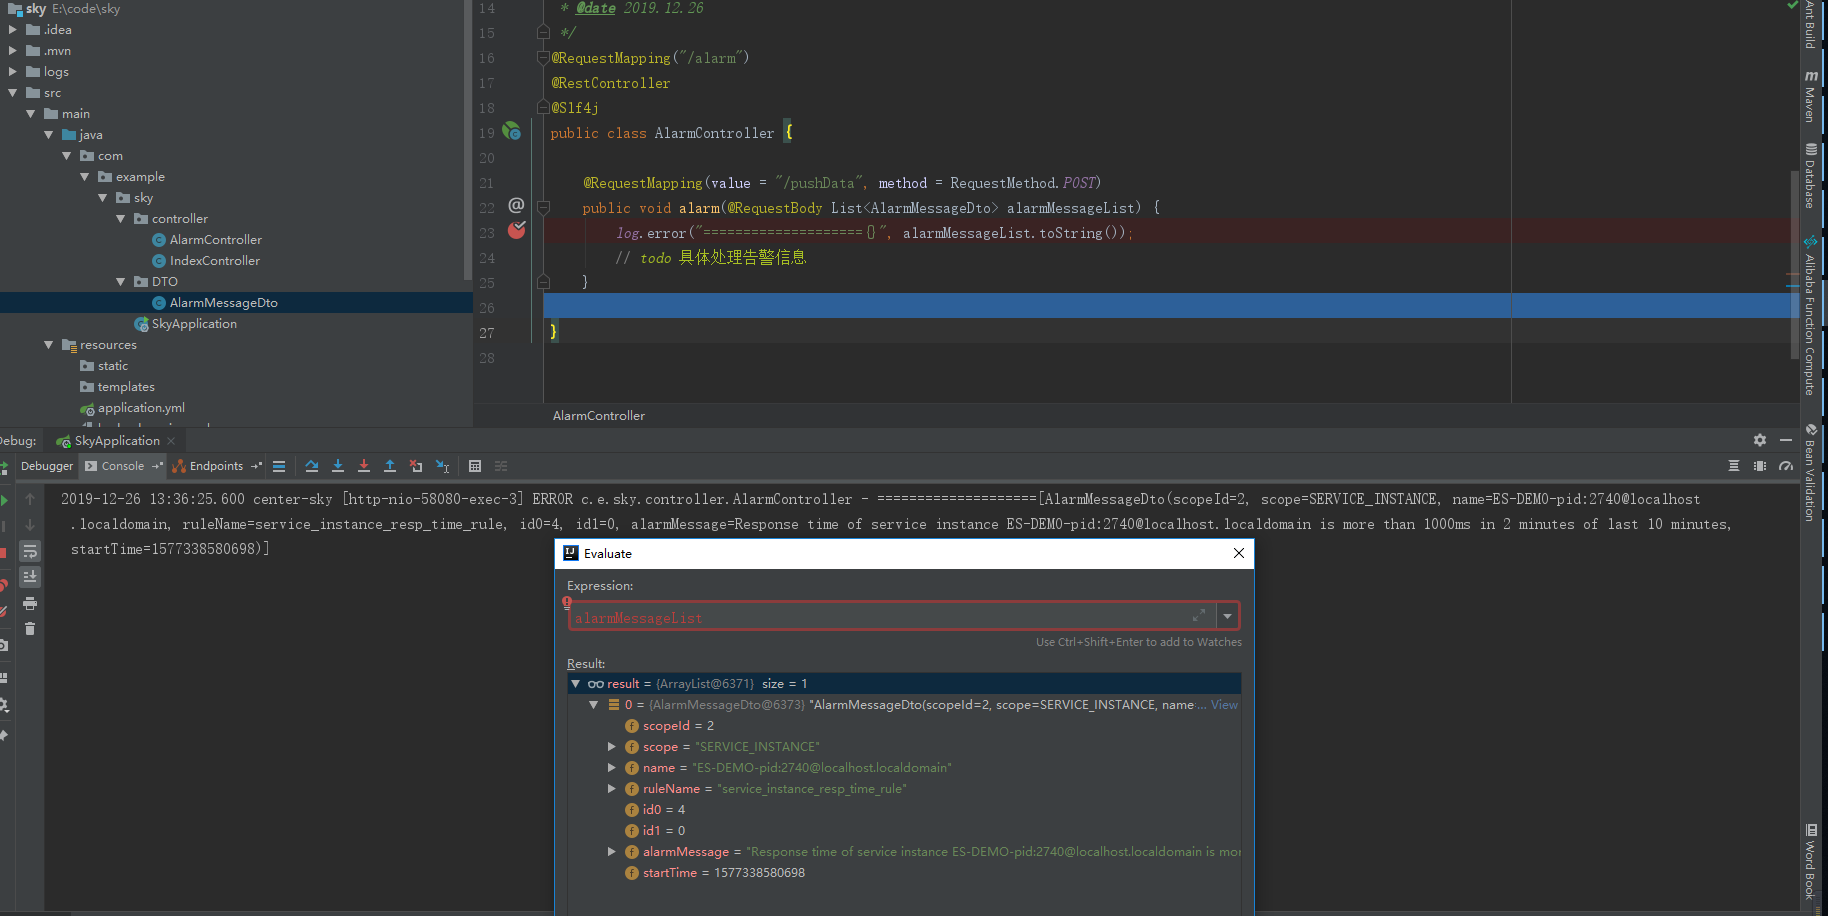Select AlarmMessageDto in the project tree
1828x916 pixels.
[223, 303]
